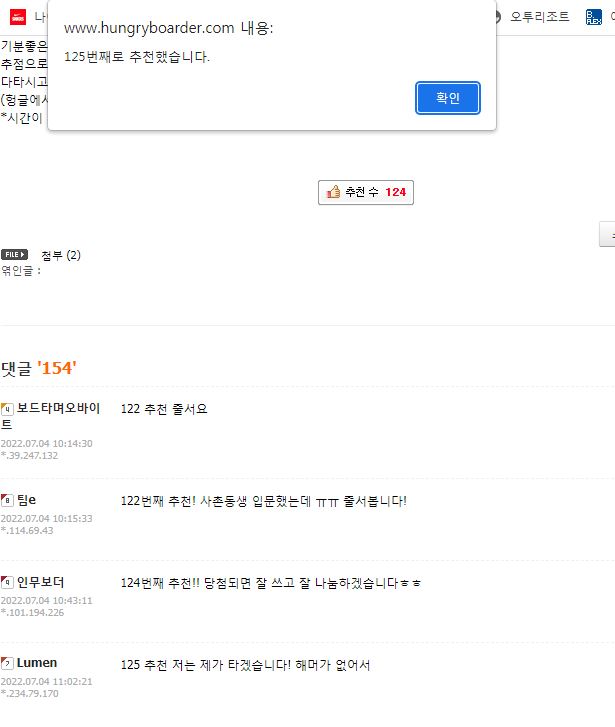Click the level icon beside Lumen
The width and height of the screenshot is (615, 727).
point(7,663)
